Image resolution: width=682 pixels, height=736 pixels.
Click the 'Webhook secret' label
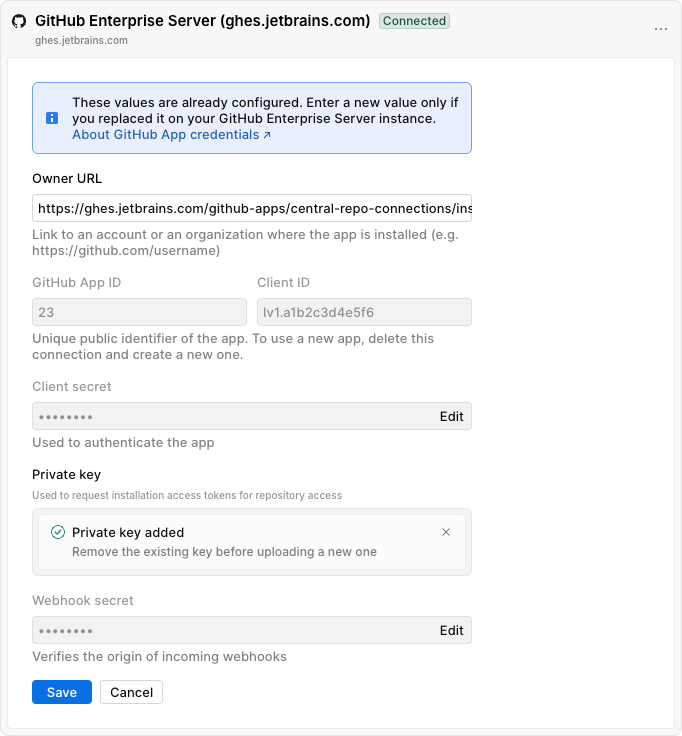coord(83,600)
